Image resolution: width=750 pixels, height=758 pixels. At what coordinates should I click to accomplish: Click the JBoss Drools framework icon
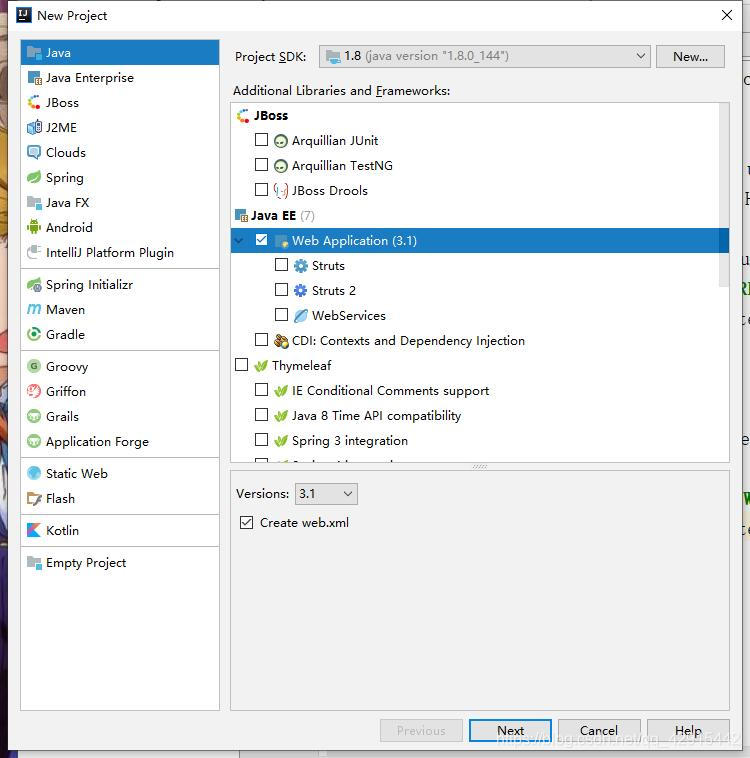[x=280, y=190]
